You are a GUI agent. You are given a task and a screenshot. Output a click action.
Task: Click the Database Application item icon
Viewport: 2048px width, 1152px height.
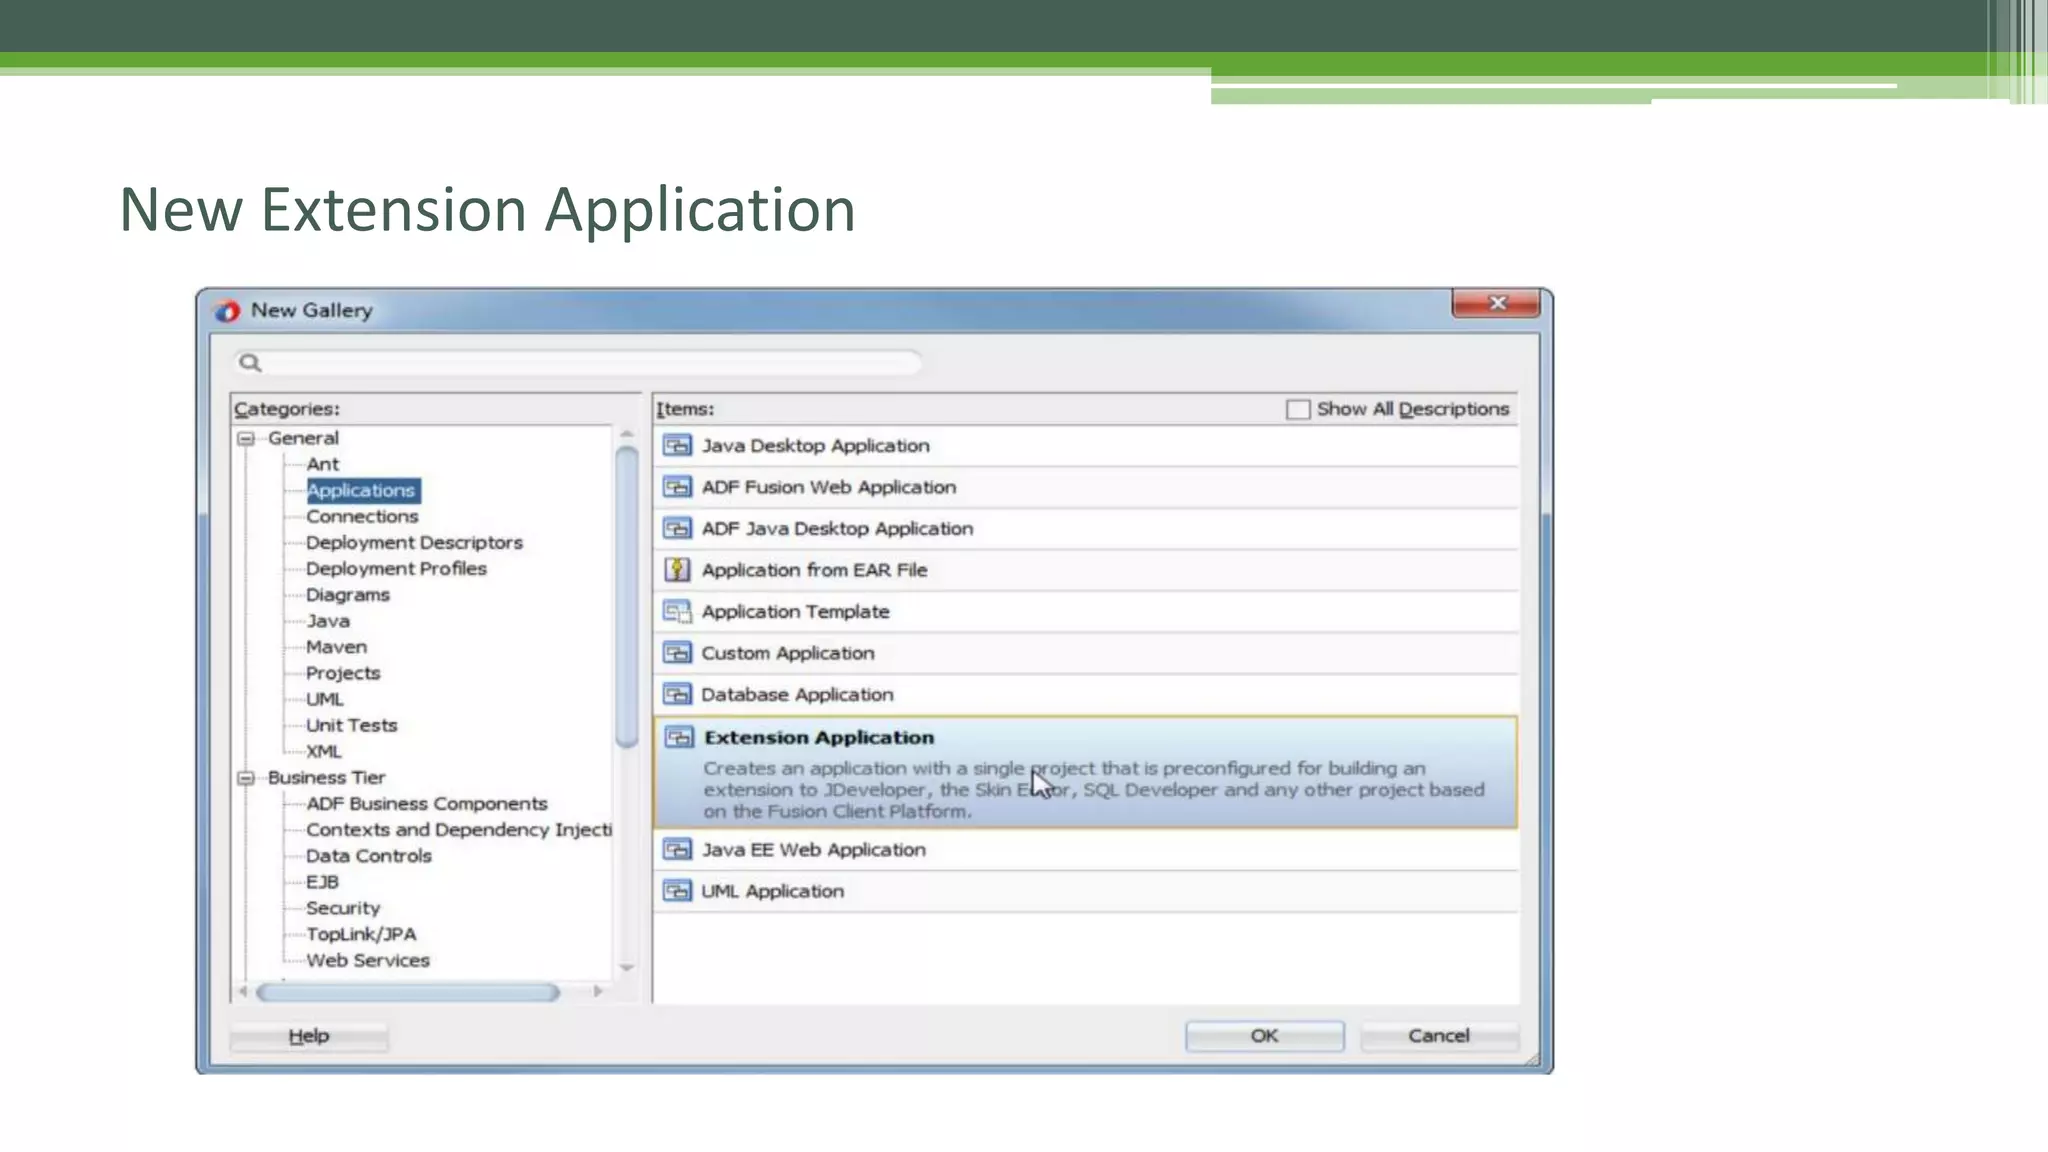(677, 694)
